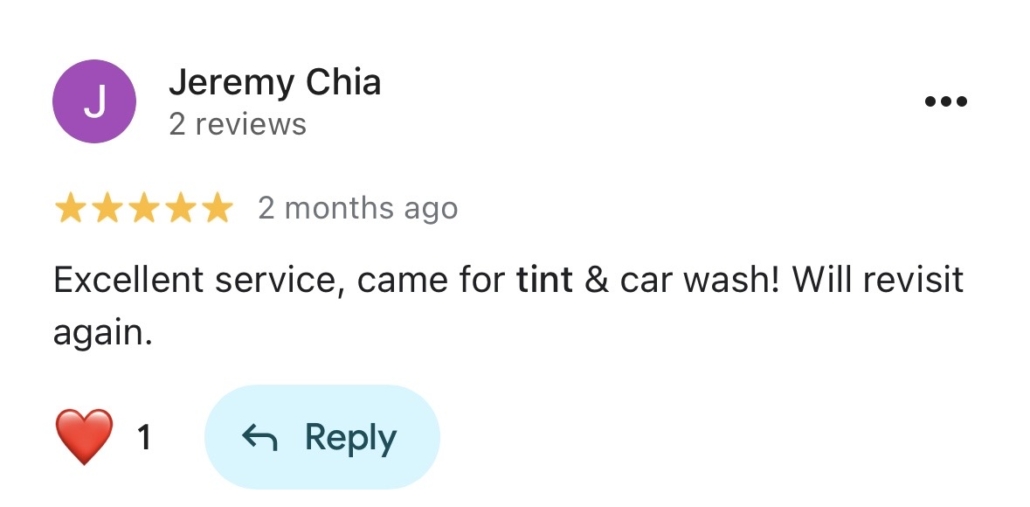Open the three-dot more options menu
The image size is (1030, 507).
coord(945,102)
